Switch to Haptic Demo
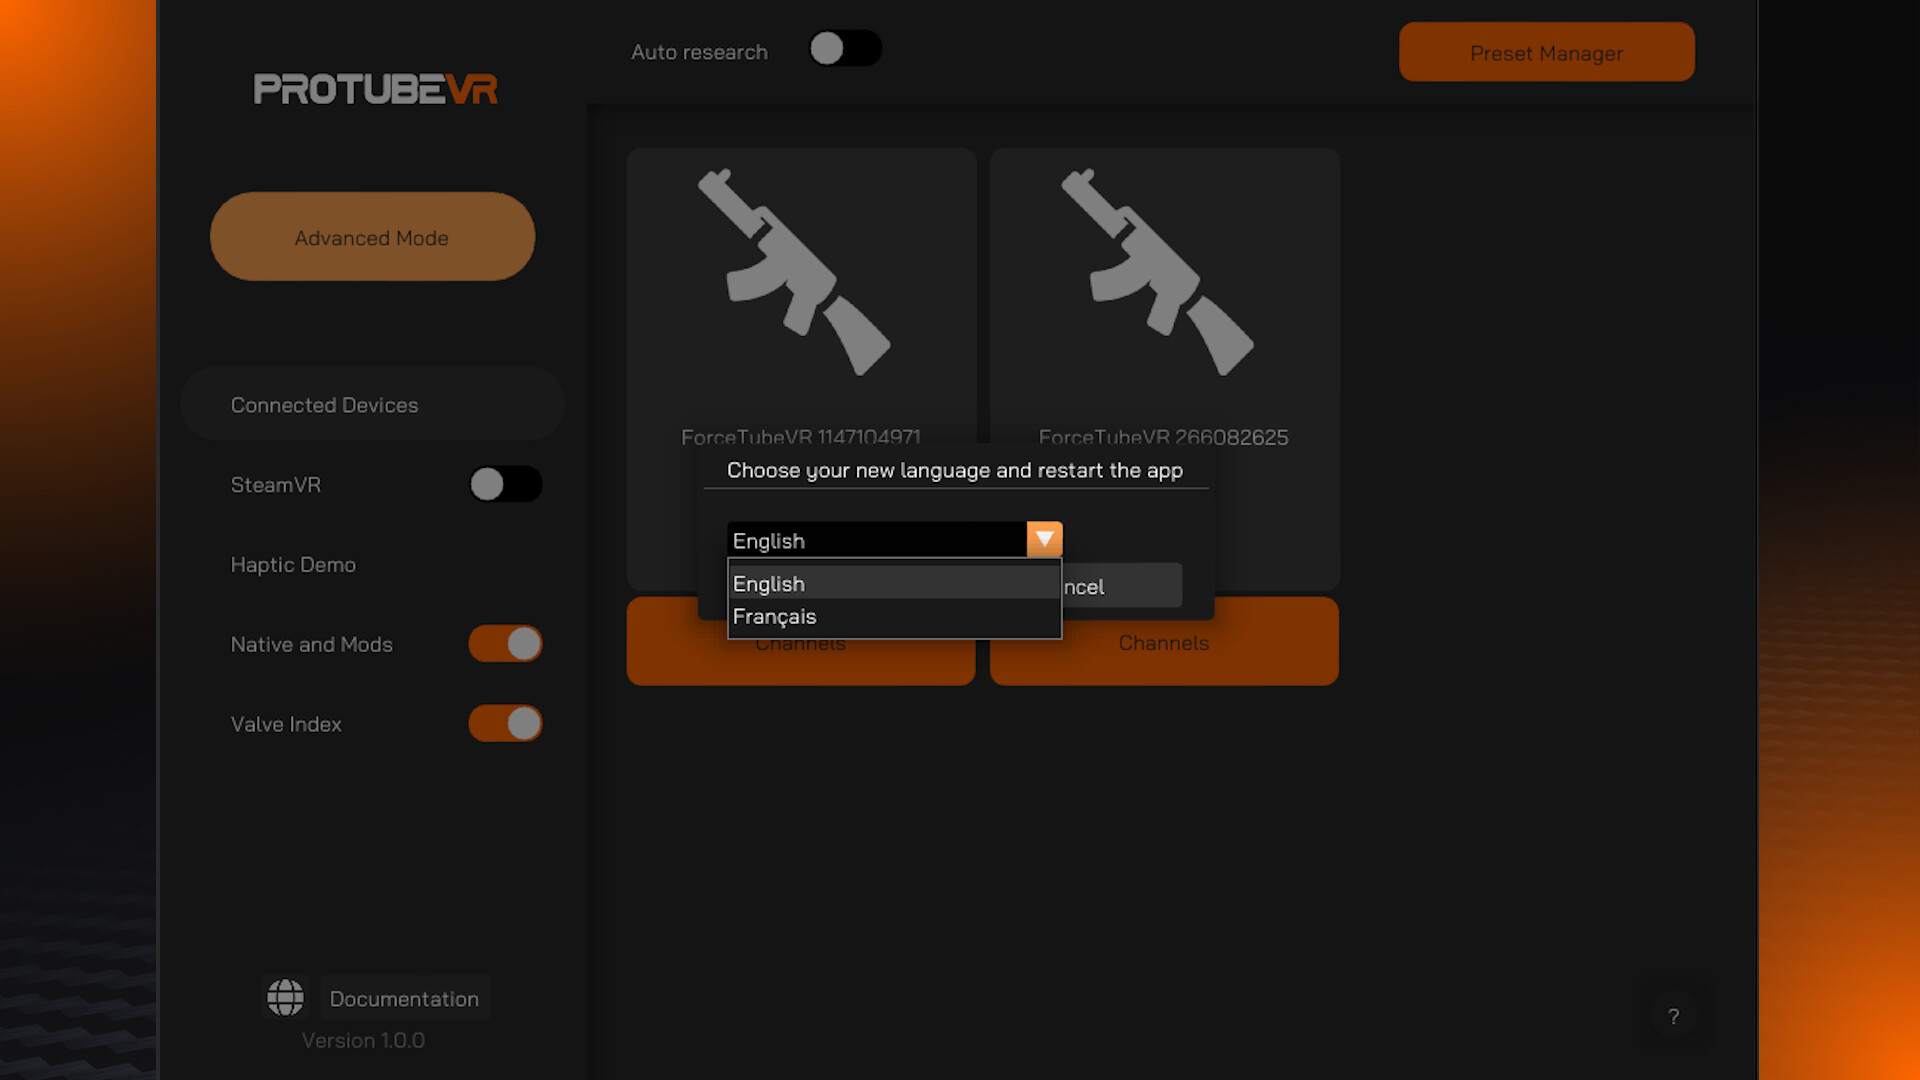Image resolution: width=1920 pixels, height=1080 pixels. tap(293, 564)
